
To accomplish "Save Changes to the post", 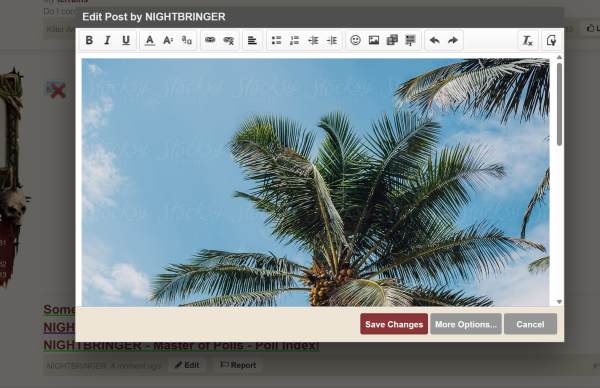I will pyautogui.click(x=394, y=324).
